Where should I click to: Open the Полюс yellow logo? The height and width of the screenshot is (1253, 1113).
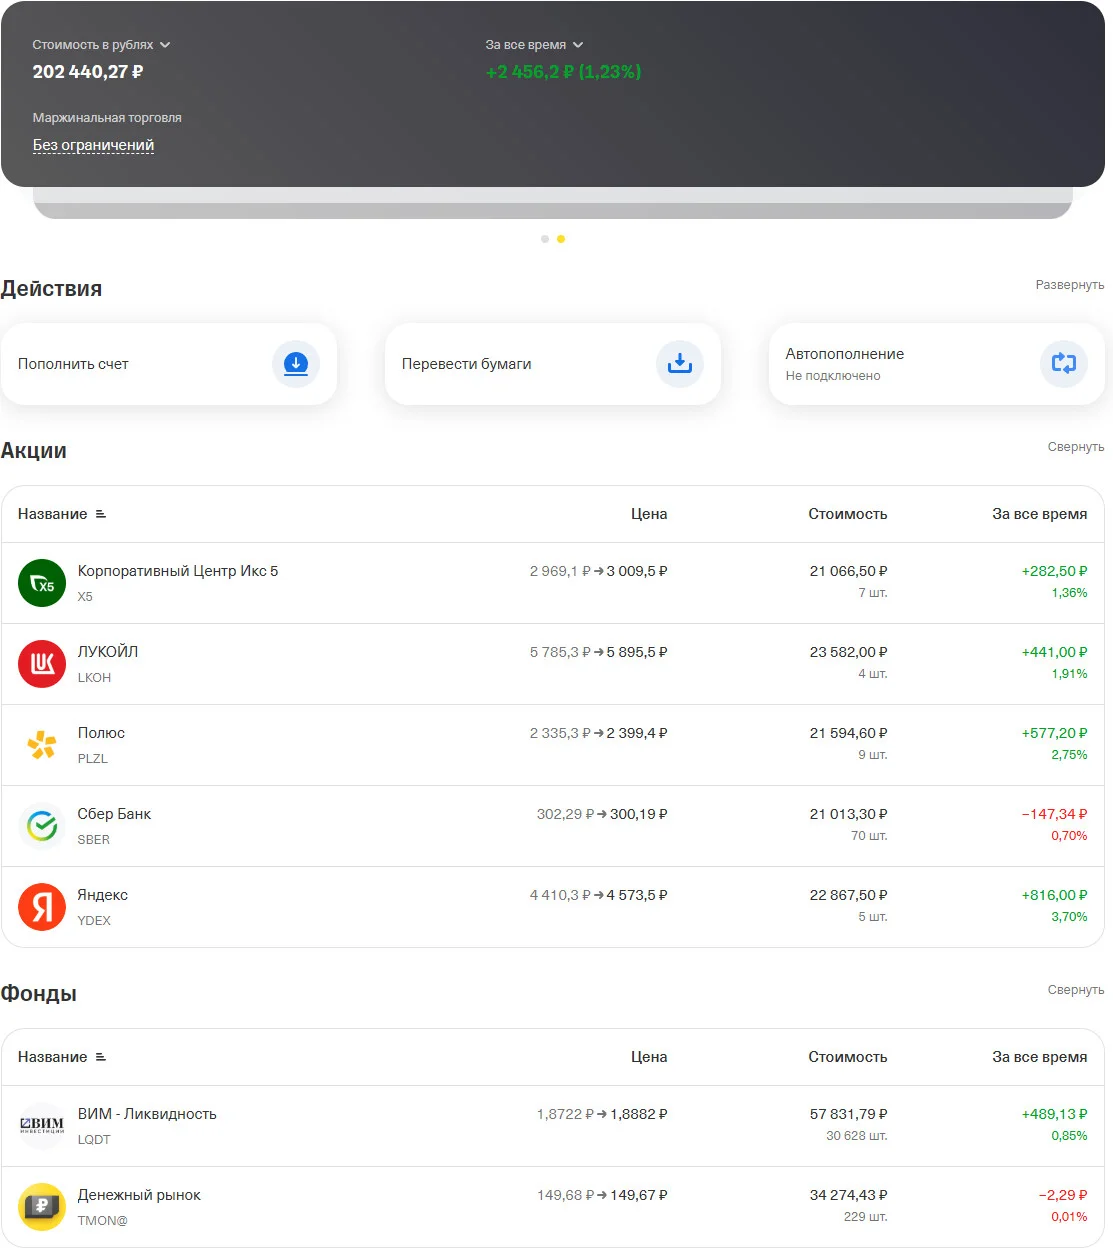(42, 745)
